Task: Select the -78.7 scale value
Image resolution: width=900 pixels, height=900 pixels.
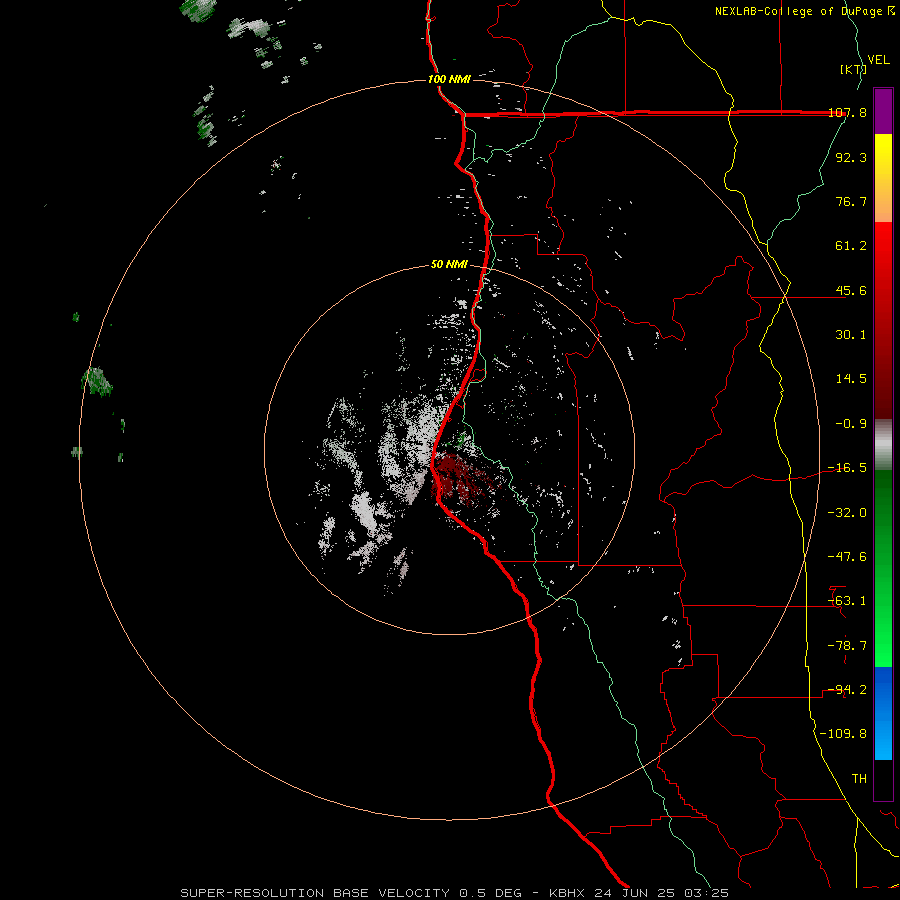Action: click(847, 646)
